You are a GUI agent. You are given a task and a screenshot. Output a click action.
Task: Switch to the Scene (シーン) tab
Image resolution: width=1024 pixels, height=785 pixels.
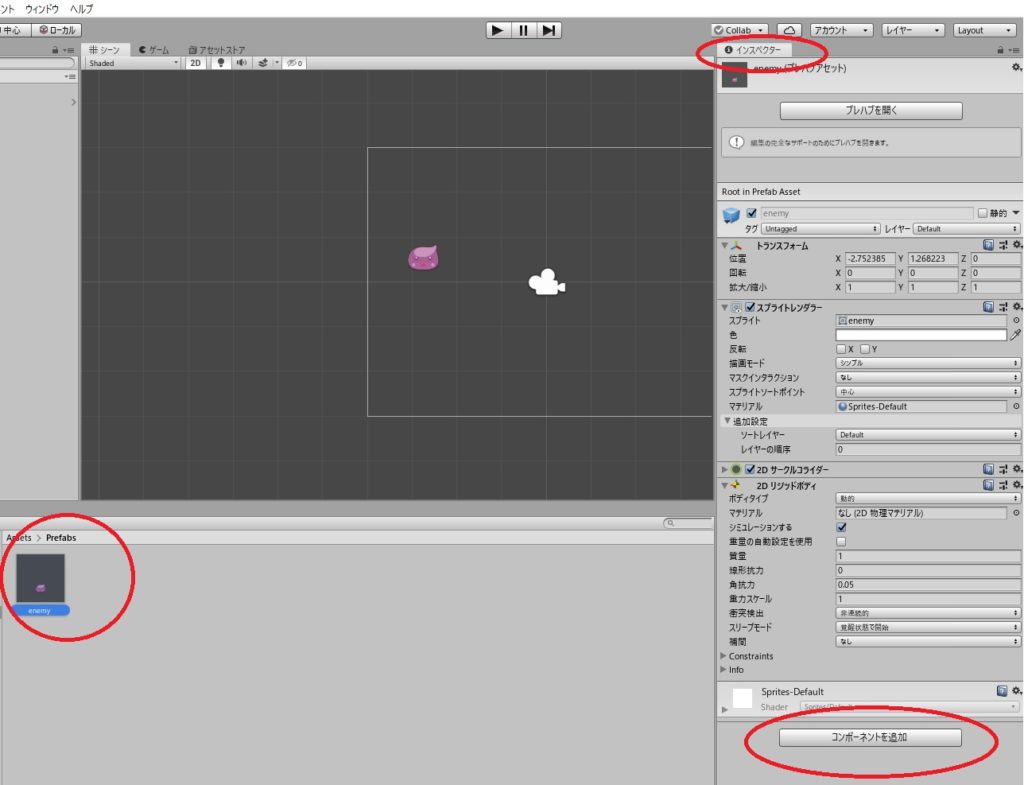[105, 50]
